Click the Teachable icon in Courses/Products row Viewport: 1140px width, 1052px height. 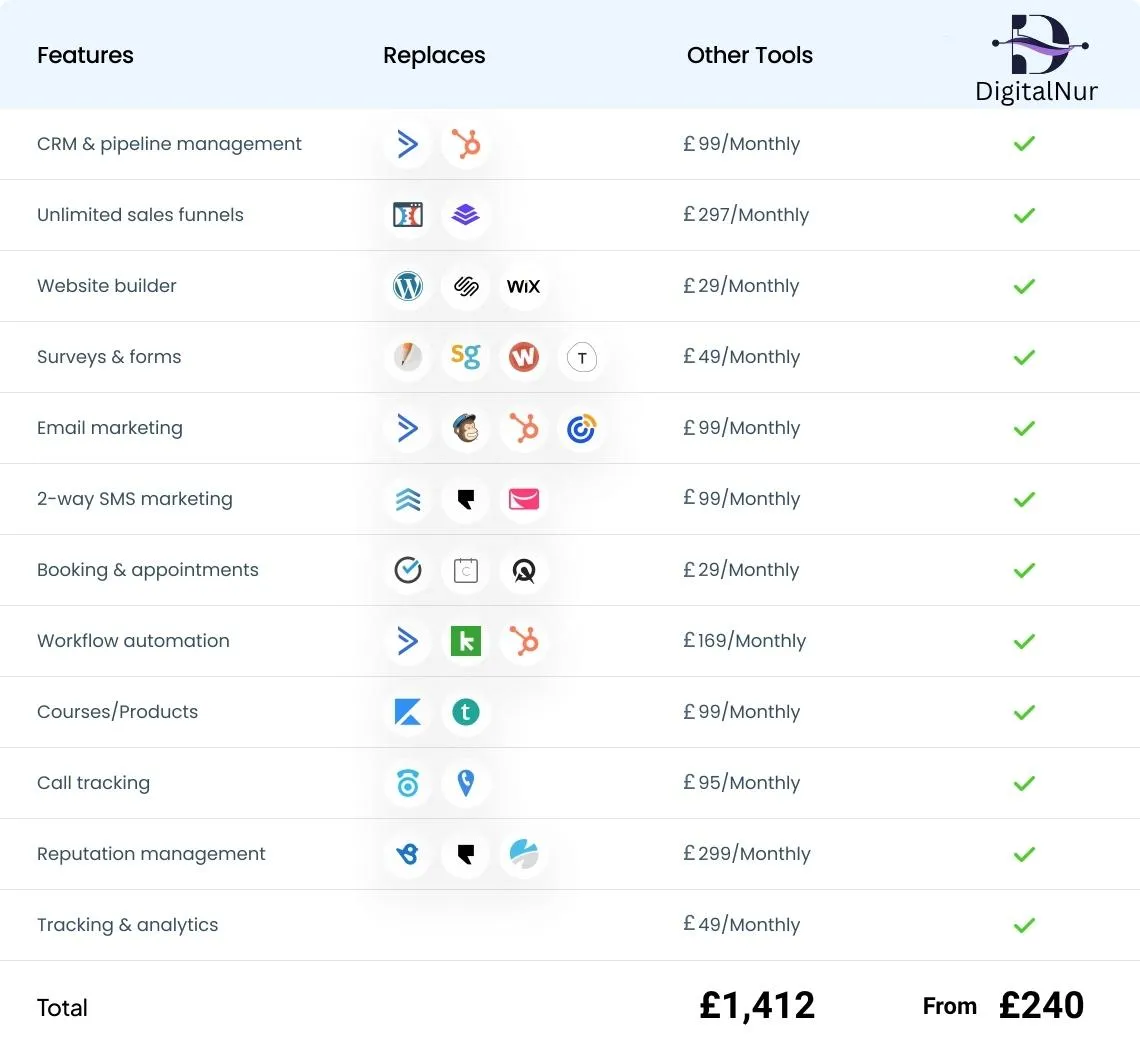point(465,712)
